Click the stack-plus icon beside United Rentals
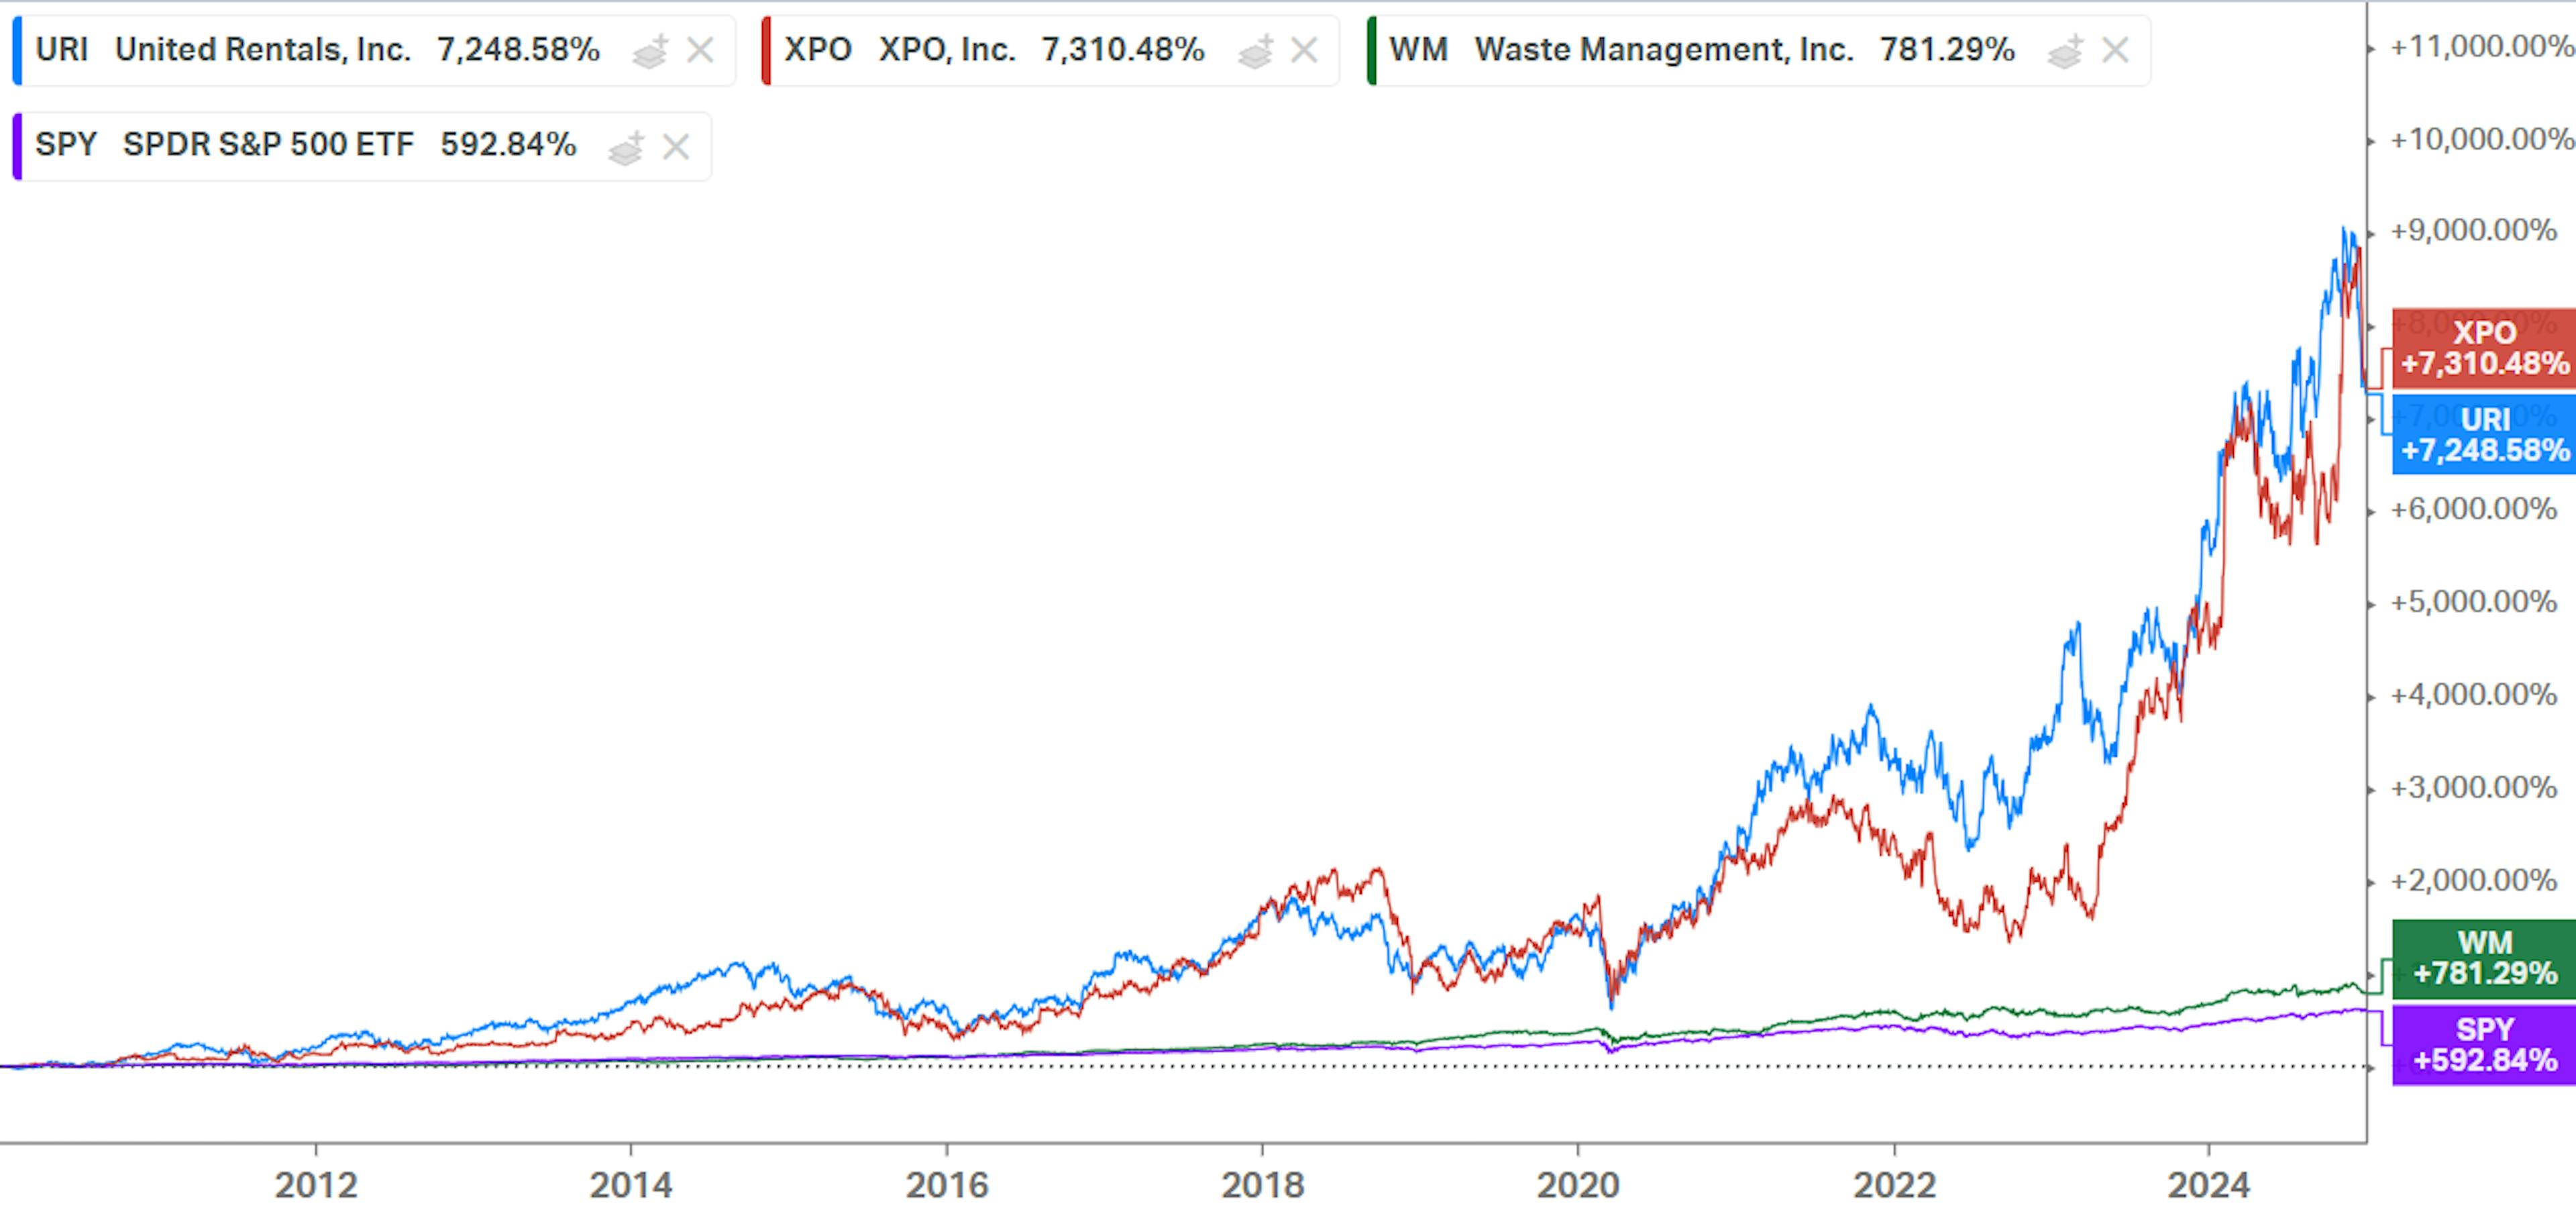 pyautogui.click(x=649, y=50)
